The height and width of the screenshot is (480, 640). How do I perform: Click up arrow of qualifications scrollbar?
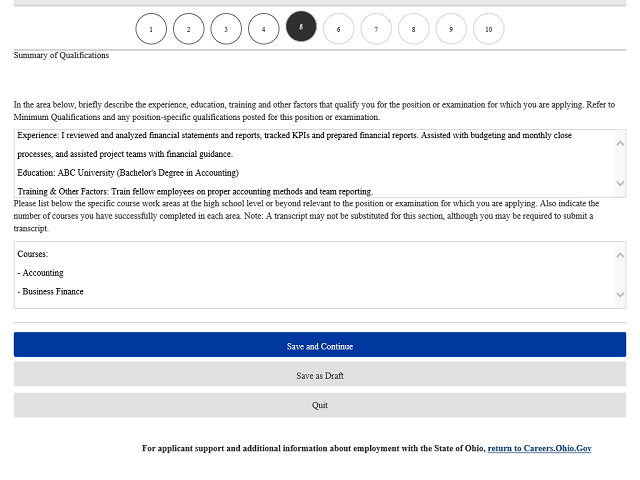pyautogui.click(x=620, y=143)
